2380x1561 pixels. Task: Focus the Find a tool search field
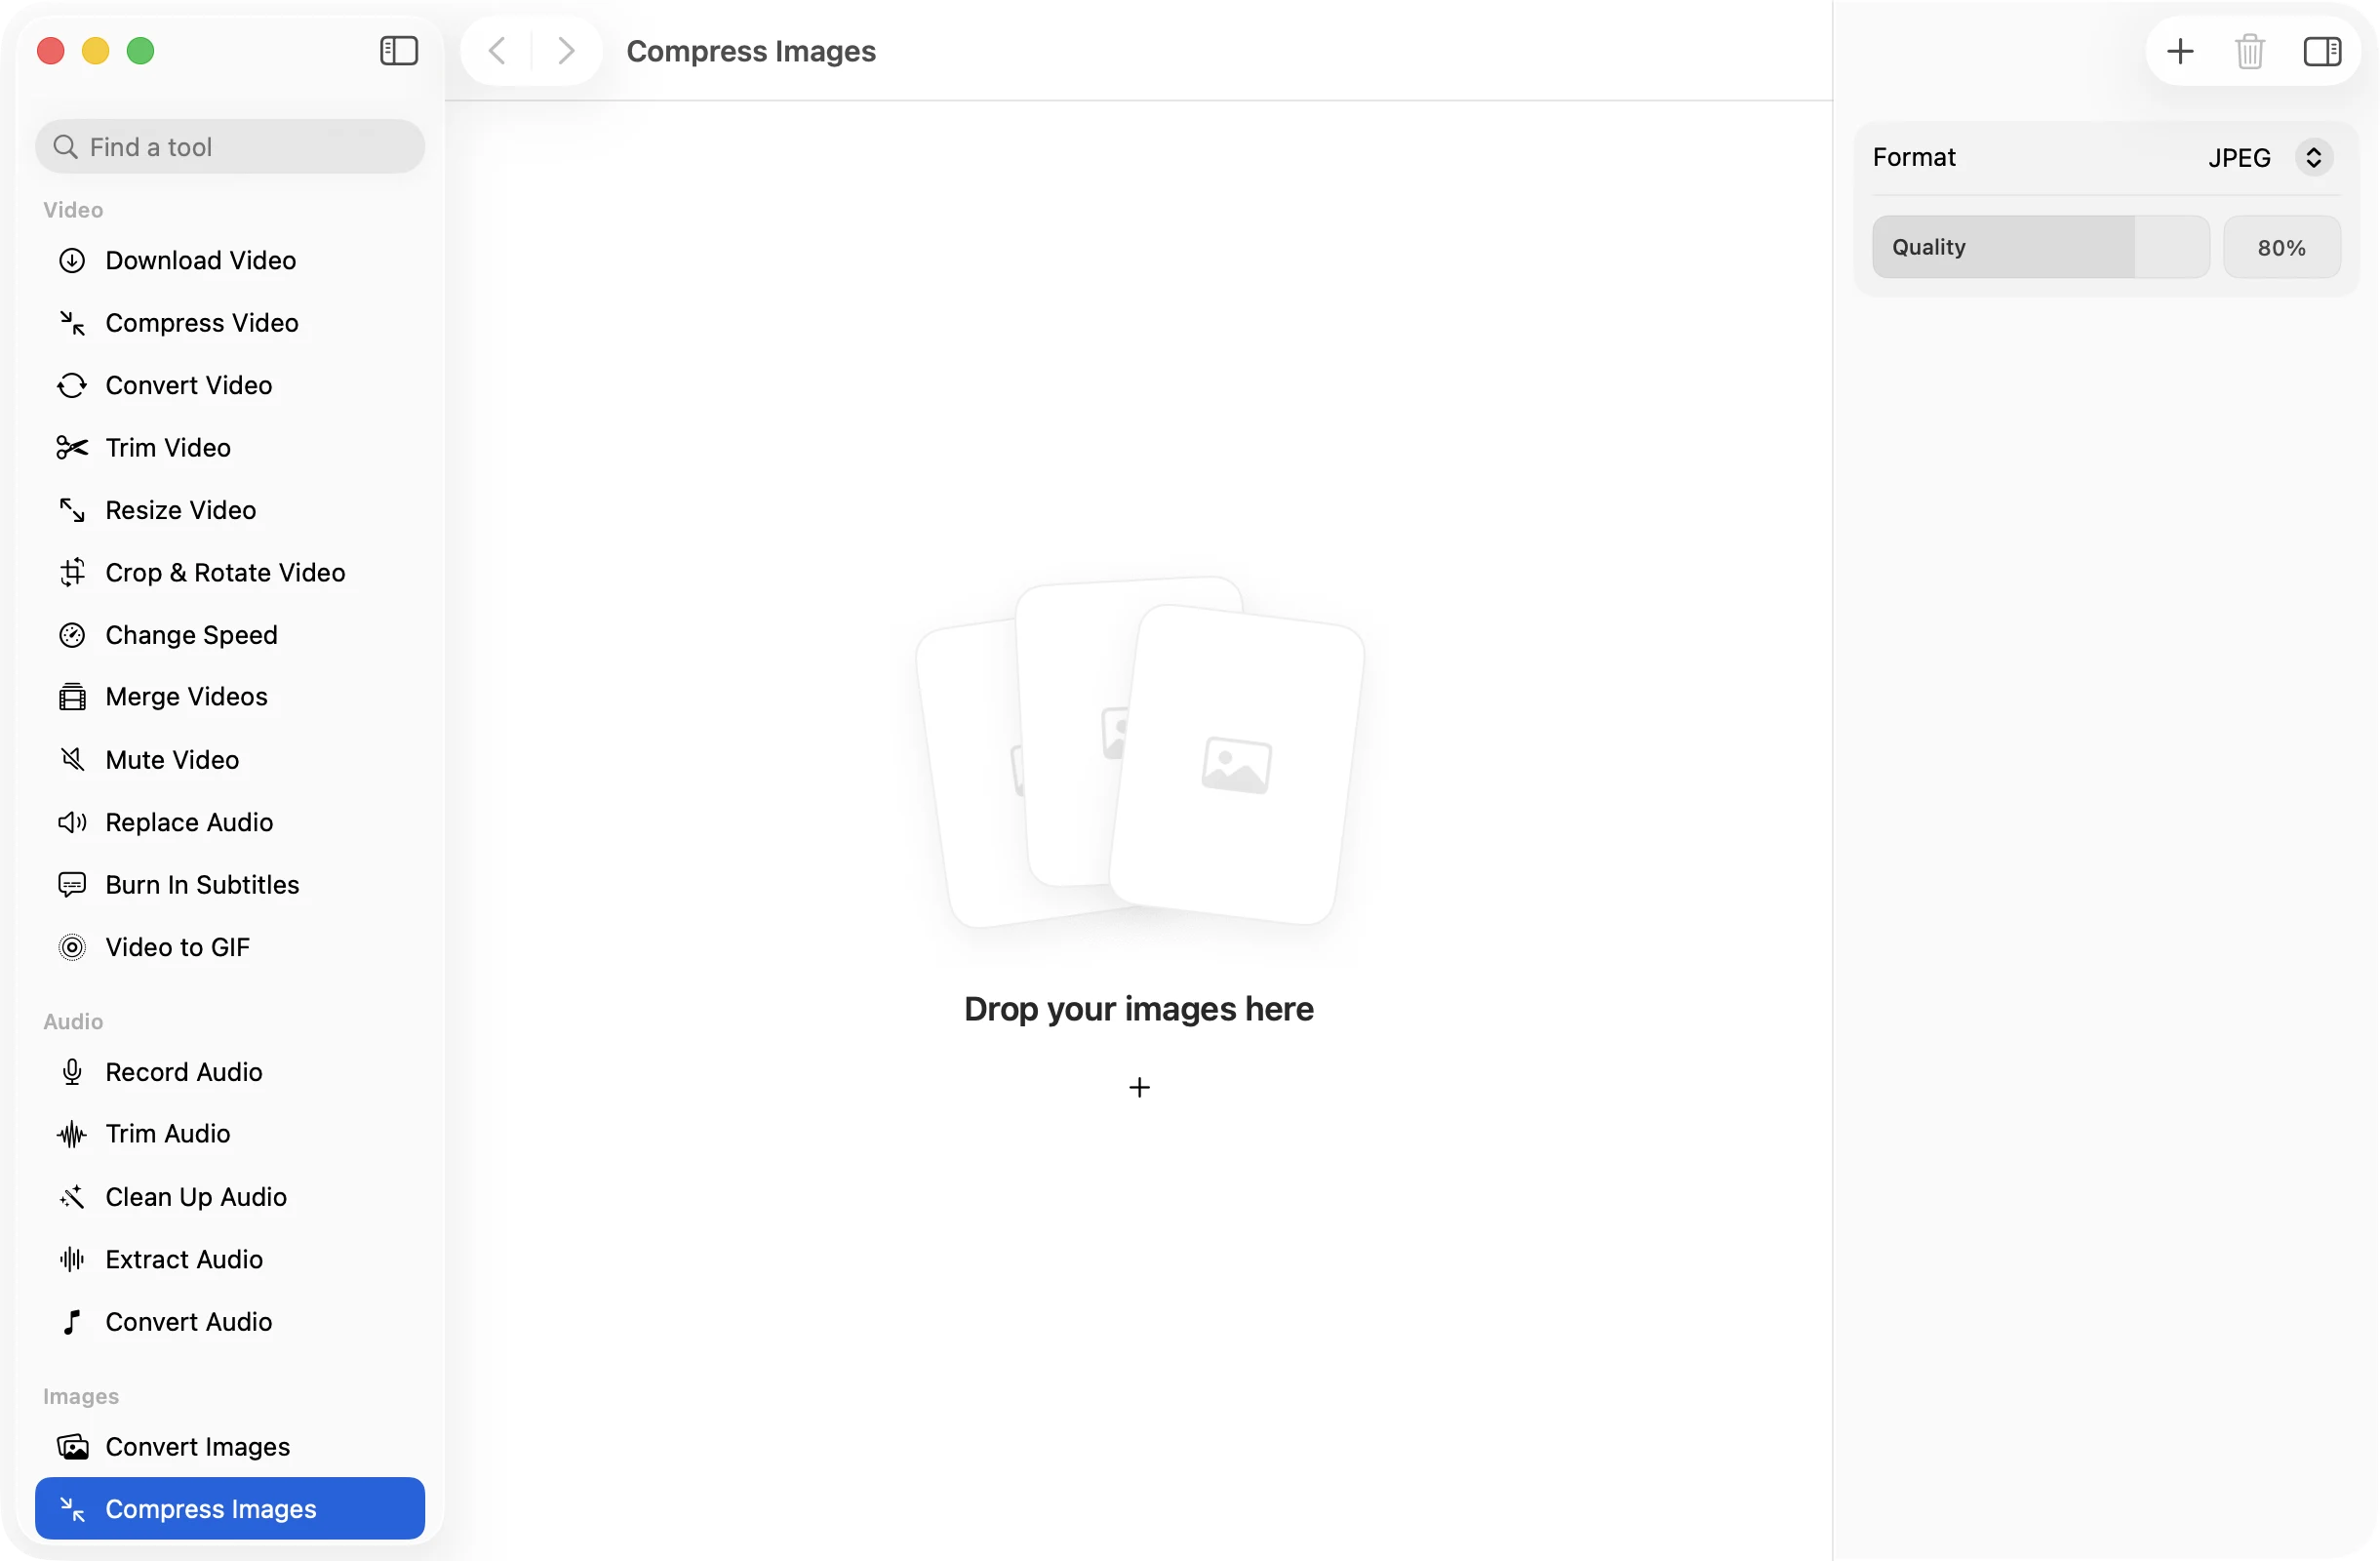click(229, 147)
